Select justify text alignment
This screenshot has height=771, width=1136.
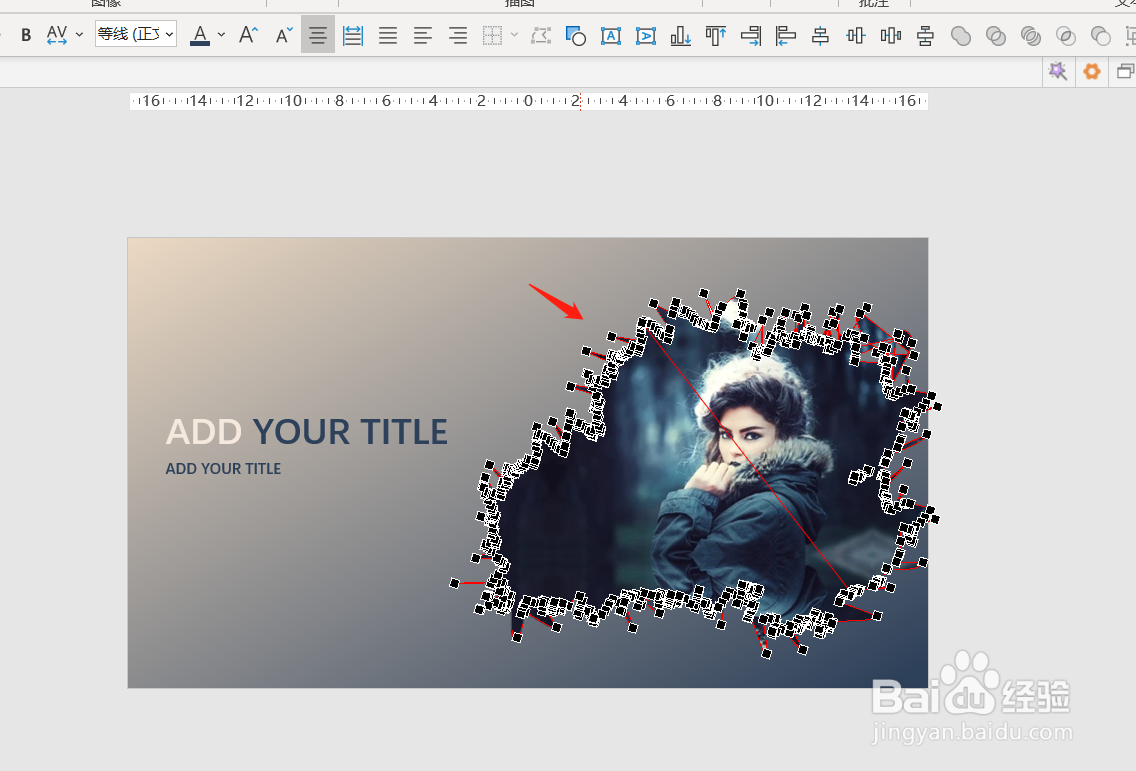[x=388, y=35]
